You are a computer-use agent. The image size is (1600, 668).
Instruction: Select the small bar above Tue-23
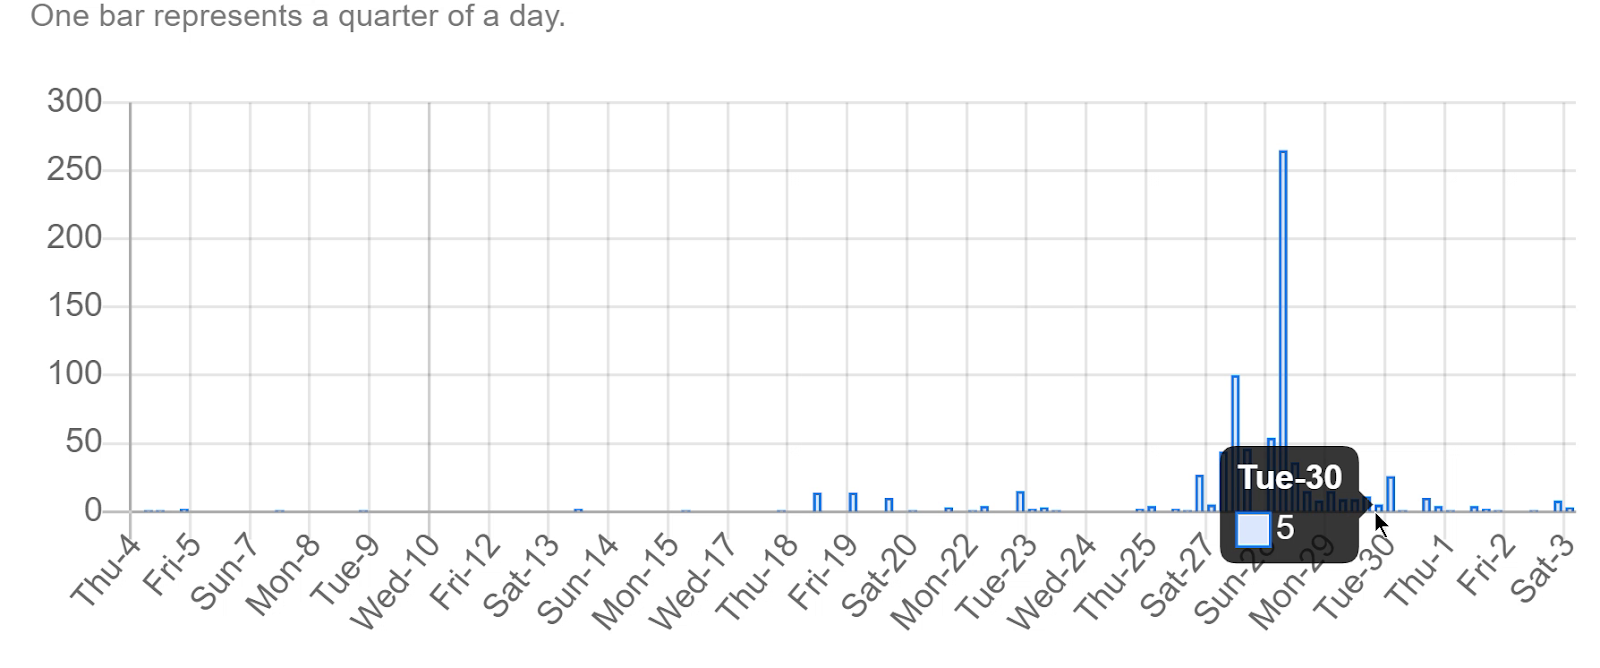[x=1020, y=502]
